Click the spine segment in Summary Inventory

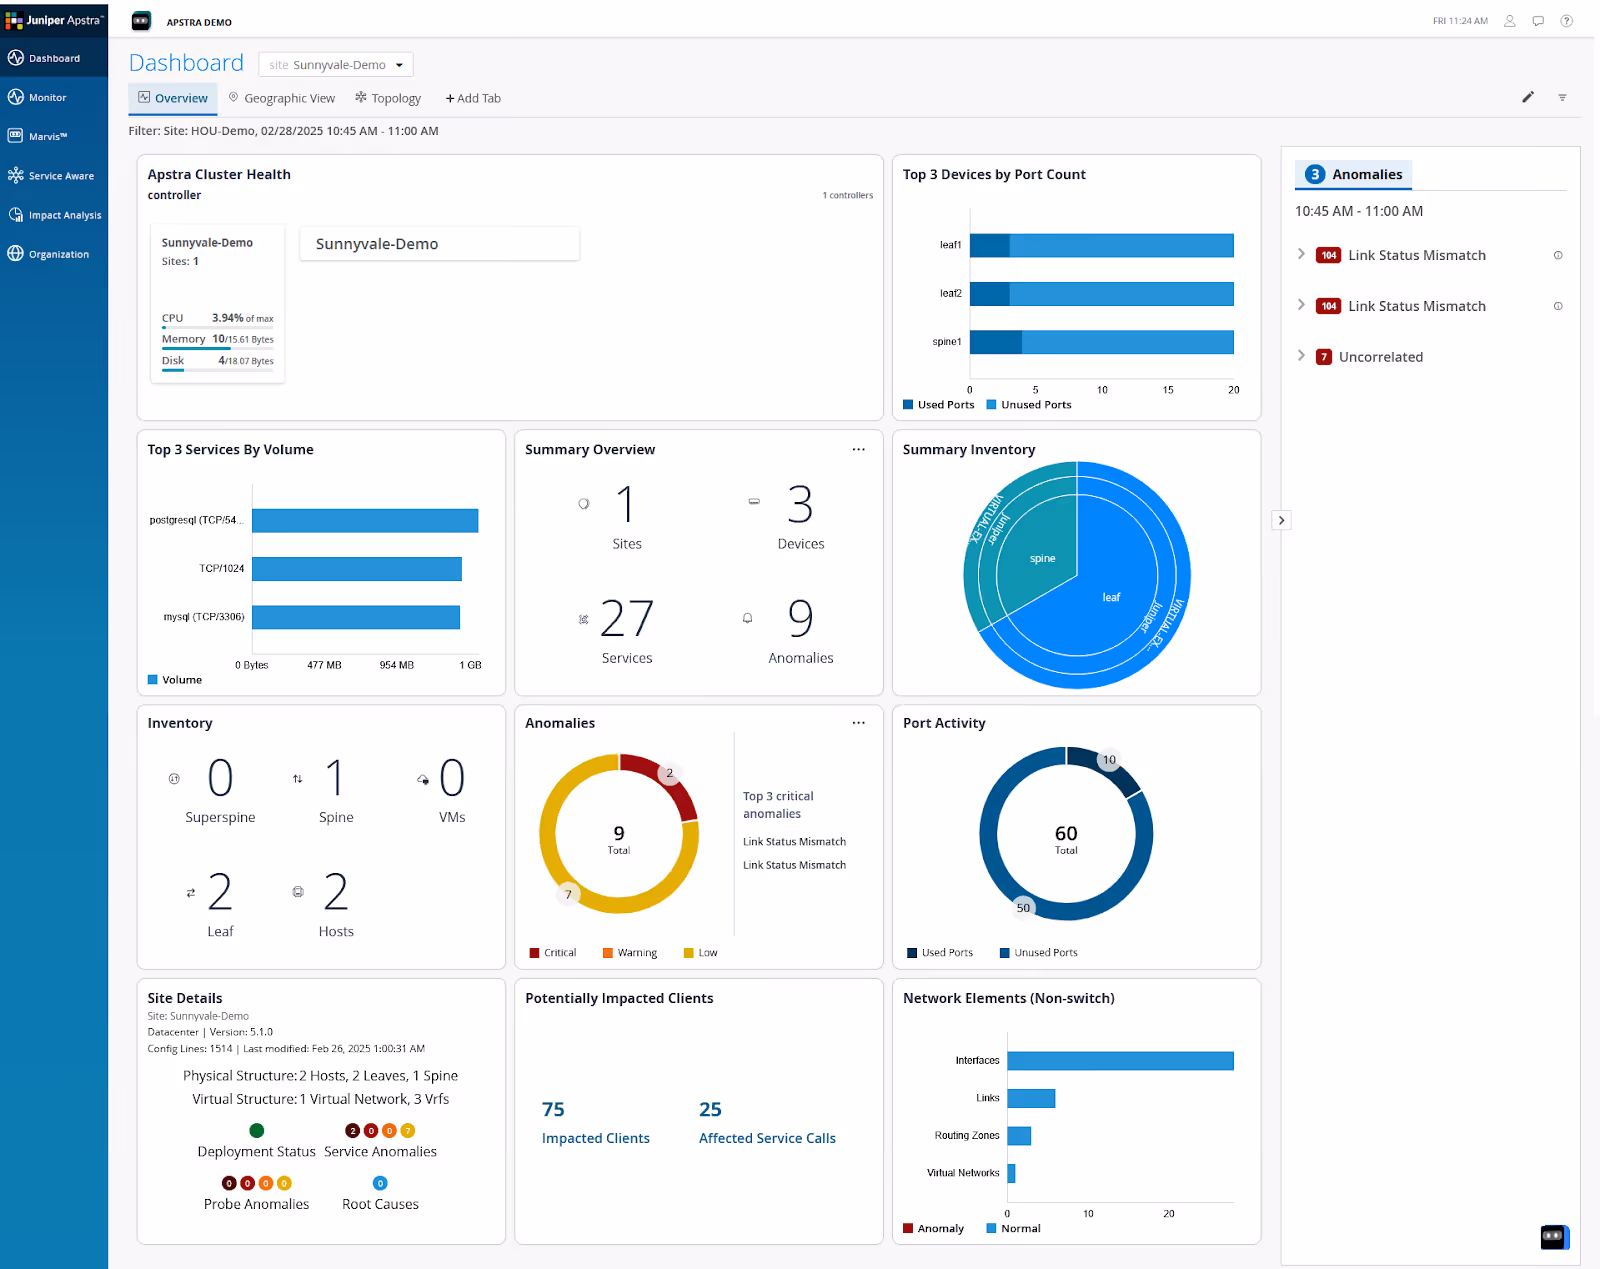tap(1042, 558)
